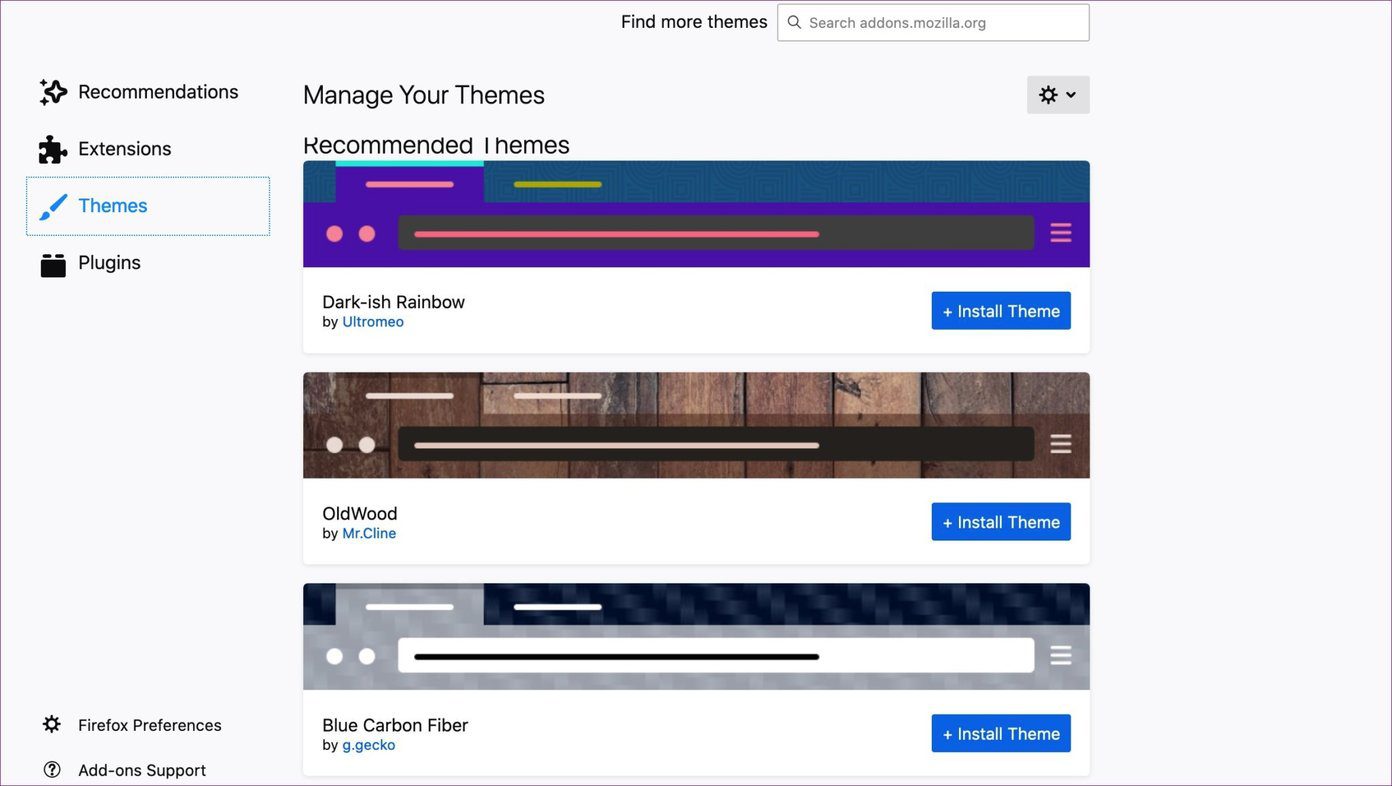Focus the Search addons.mozilla.org field
The image size is (1392, 786).
[x=933, y=22]
